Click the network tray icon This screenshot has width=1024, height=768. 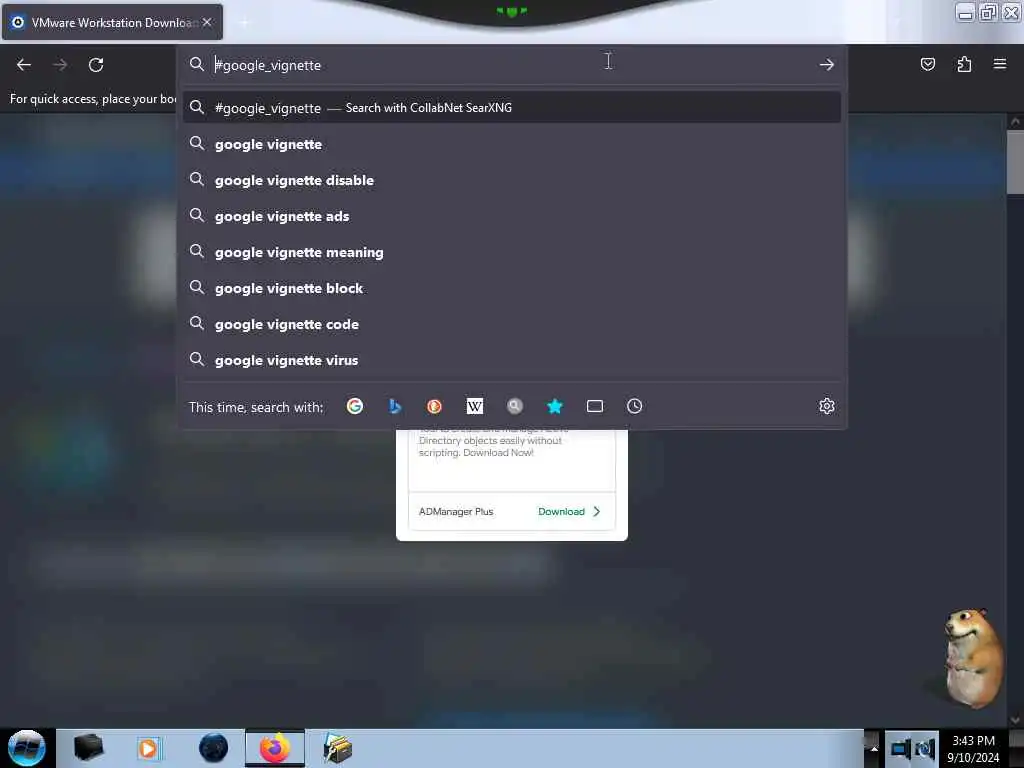[901, 749]
